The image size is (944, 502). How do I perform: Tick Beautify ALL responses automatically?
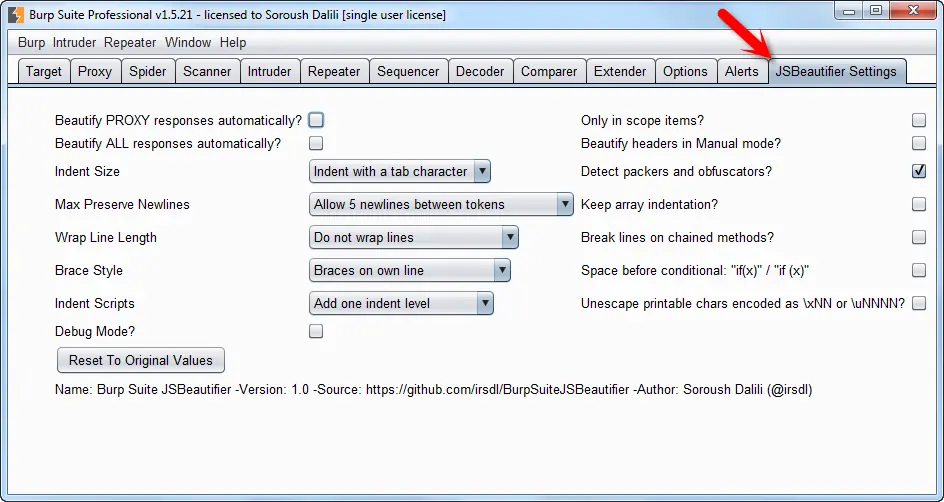[x=316, y=143]
